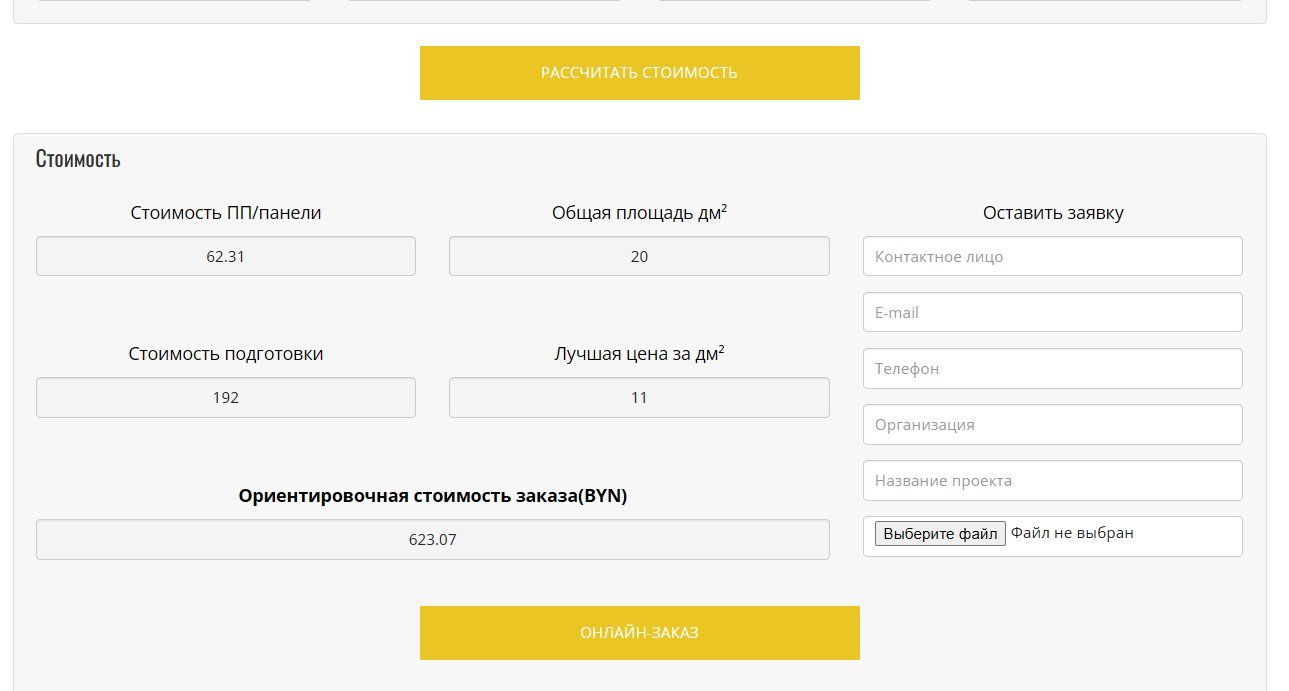1289x691 pixels.
Task: Click into the E-mail field
Action: (1052, 313)
